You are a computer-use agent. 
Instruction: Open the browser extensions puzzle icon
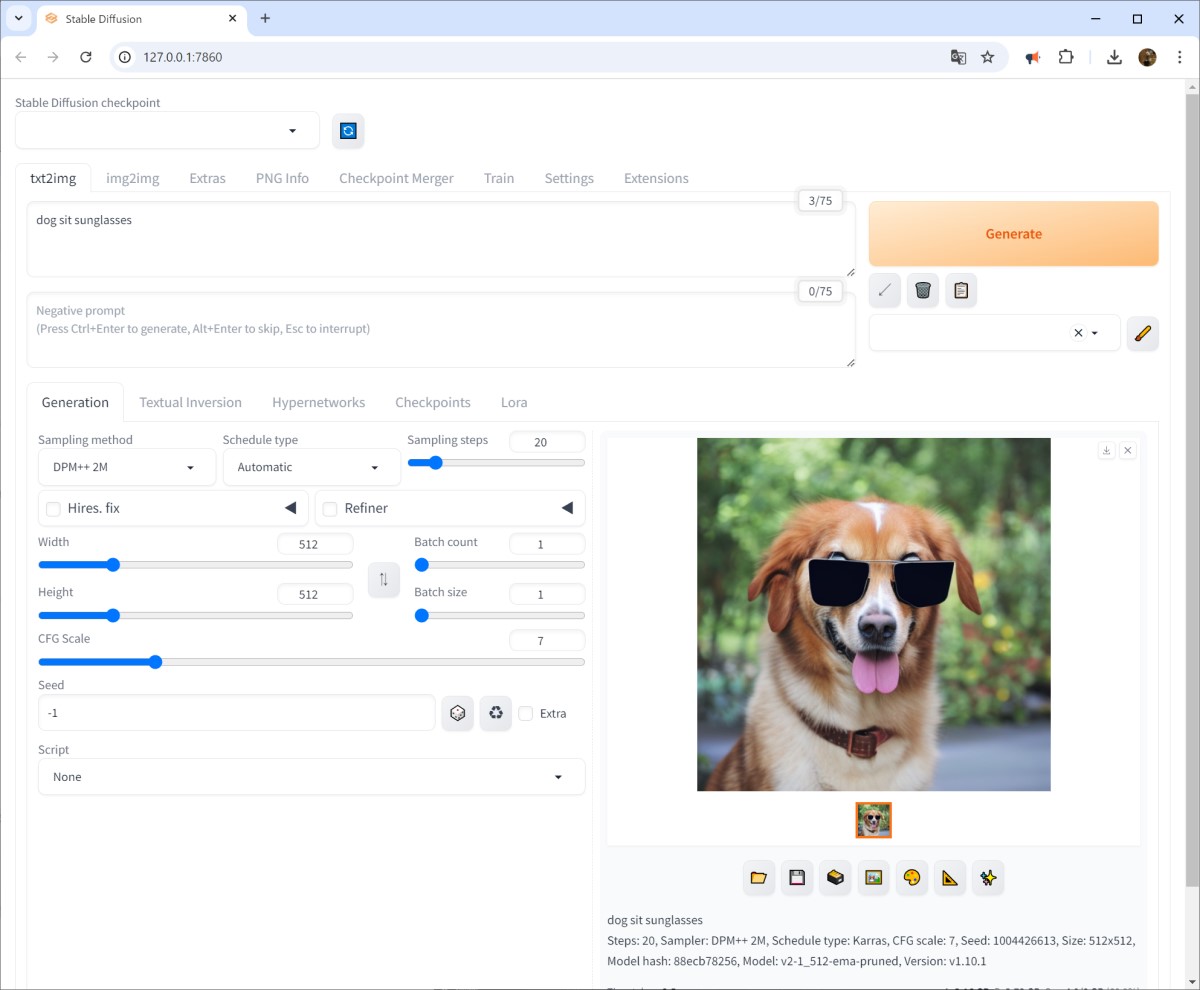[1066, 57]
